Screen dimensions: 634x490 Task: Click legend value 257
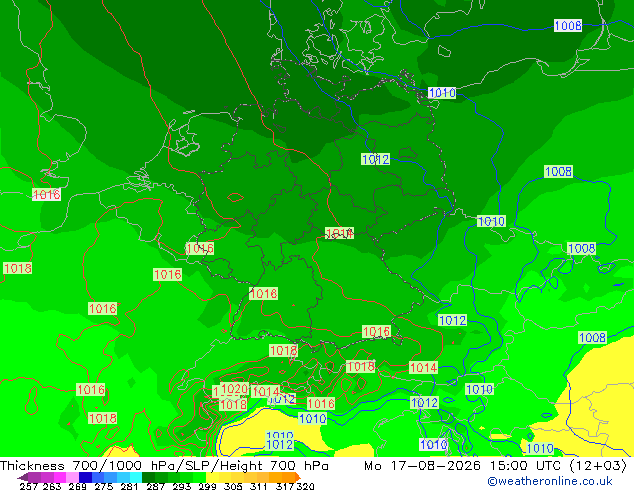coord(28,486)
